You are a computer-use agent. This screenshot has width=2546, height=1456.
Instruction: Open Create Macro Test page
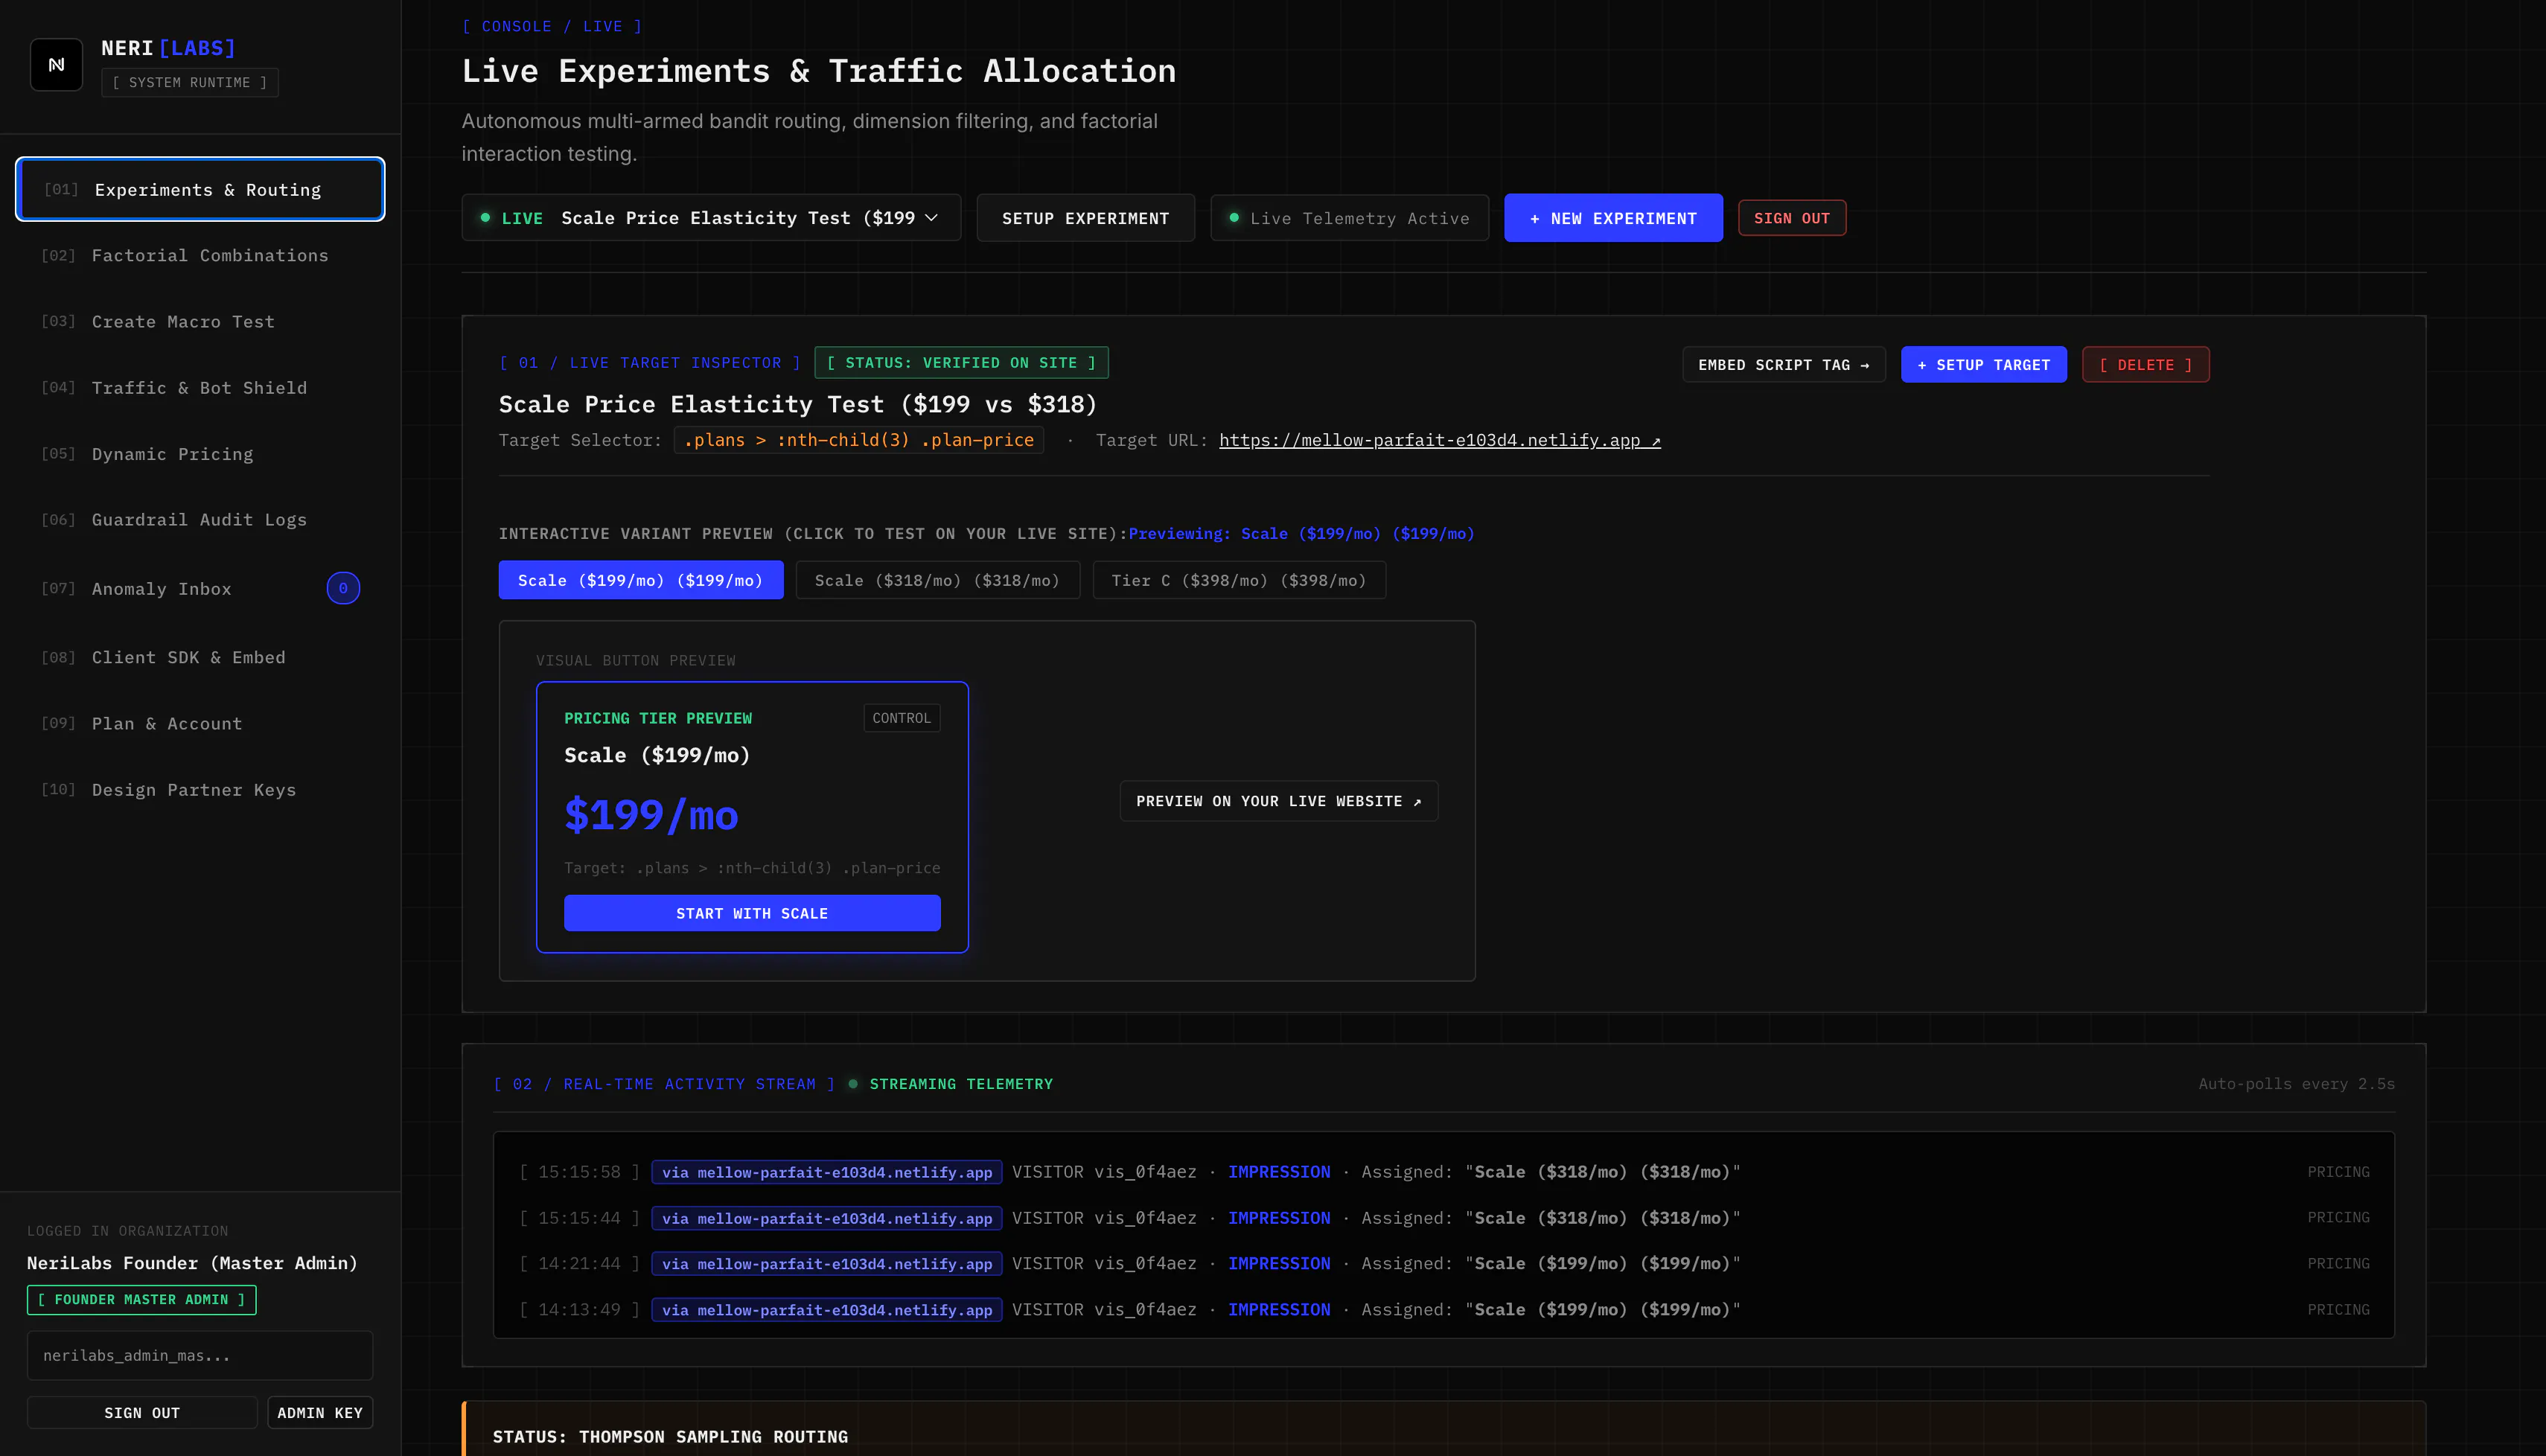click(x=200, y=322)
